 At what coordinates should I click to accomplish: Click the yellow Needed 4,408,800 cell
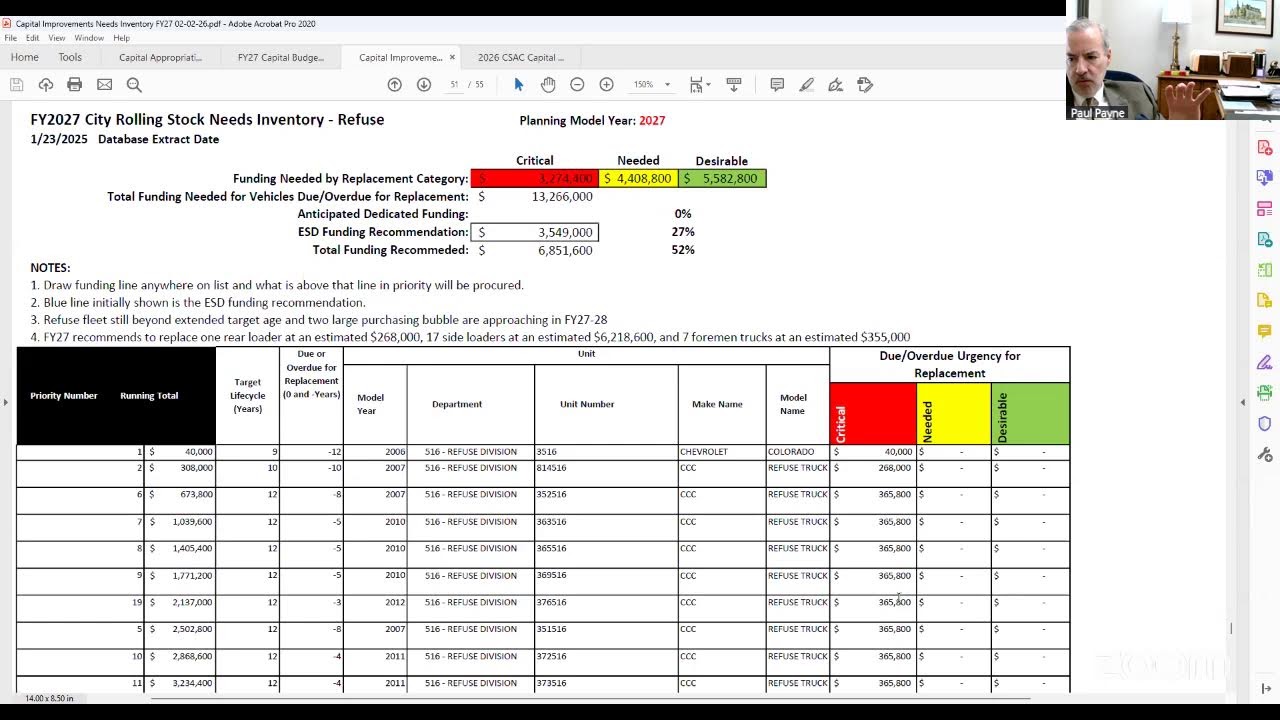pyautogui.click(x=638, y=178)
